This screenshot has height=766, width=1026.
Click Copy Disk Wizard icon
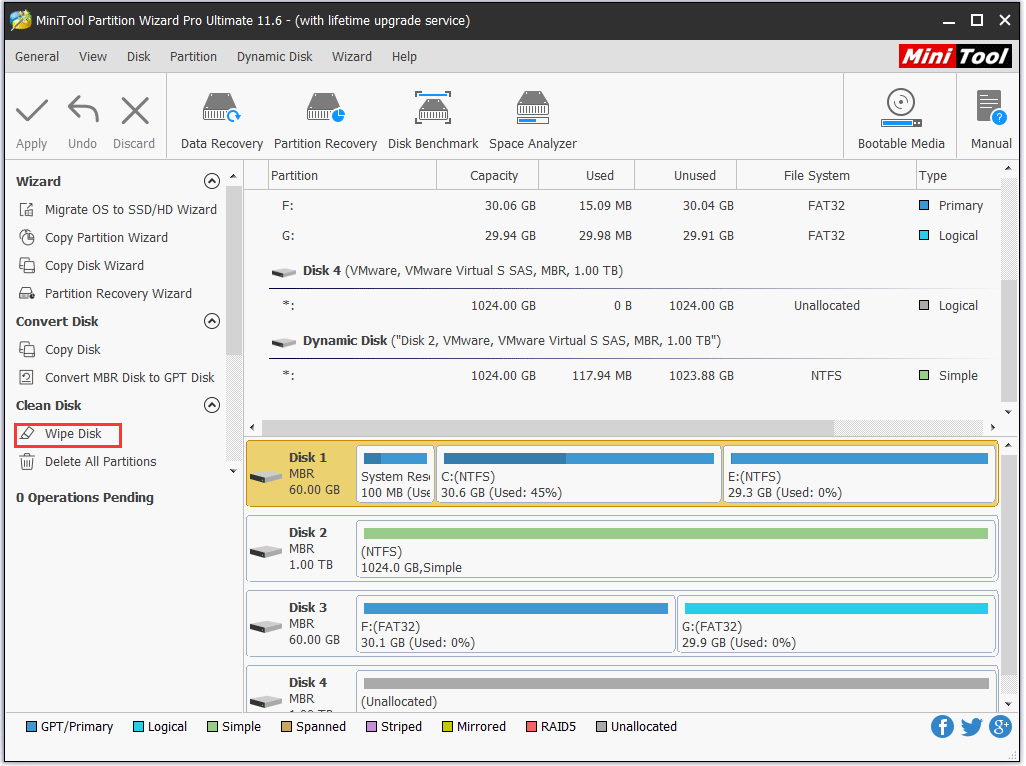coord(27,266)
